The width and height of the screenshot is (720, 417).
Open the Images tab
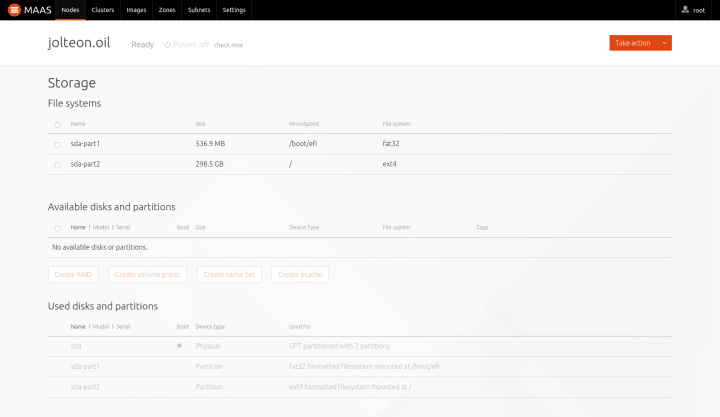[x=136, y=10]
